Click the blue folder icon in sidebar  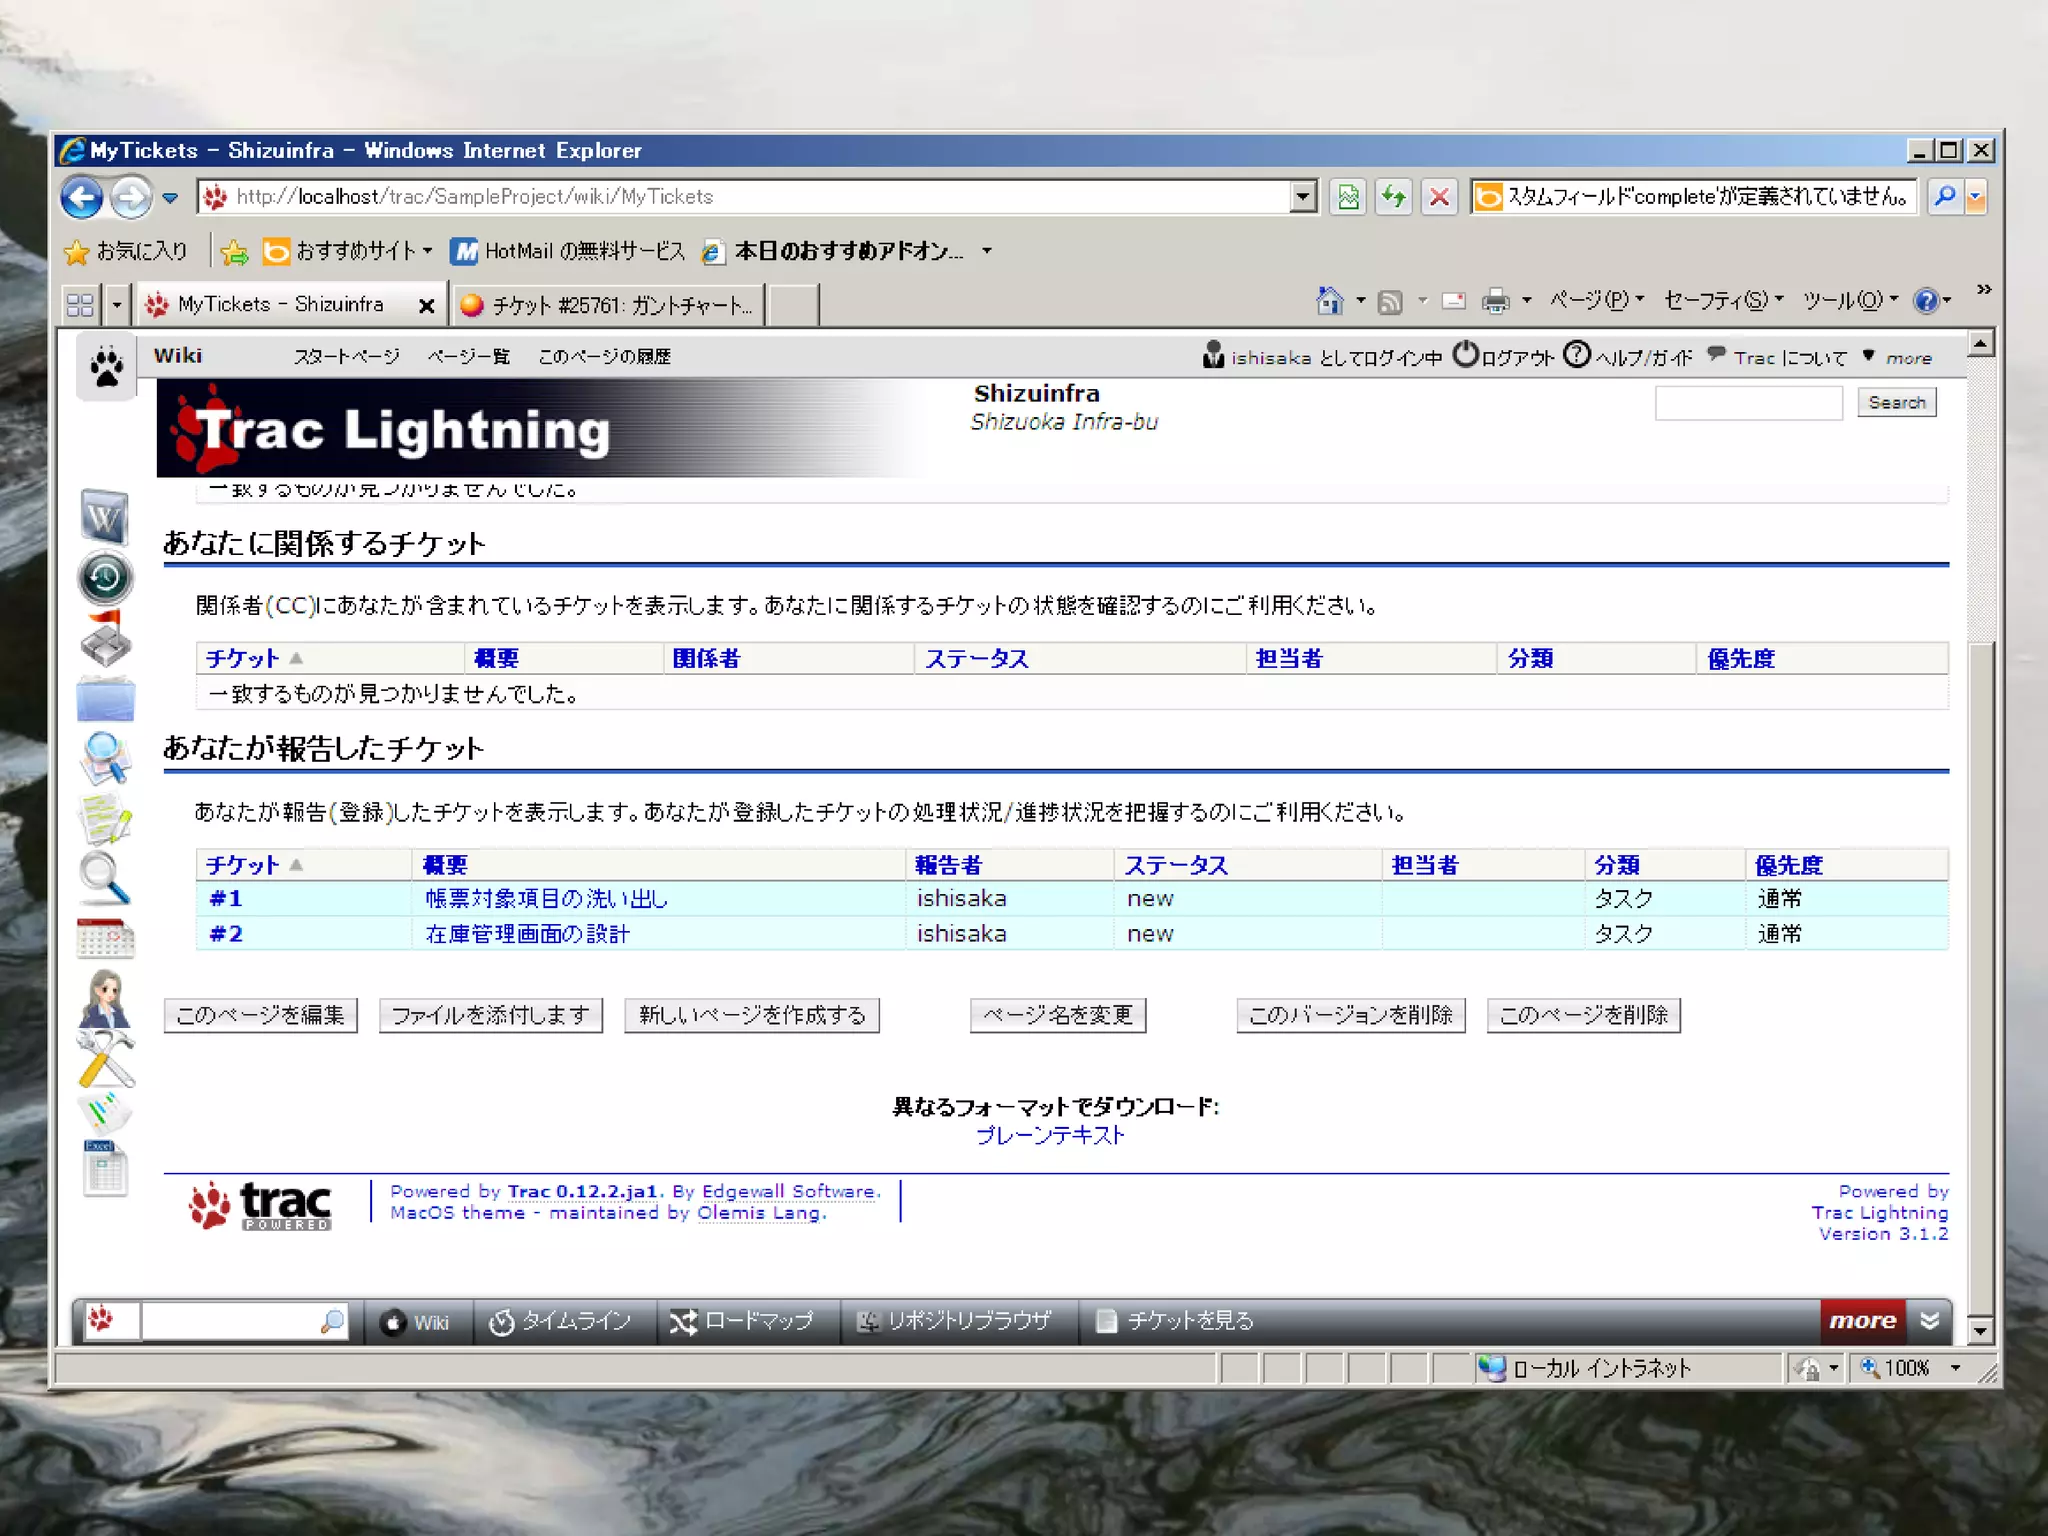(x=105, y=698)
